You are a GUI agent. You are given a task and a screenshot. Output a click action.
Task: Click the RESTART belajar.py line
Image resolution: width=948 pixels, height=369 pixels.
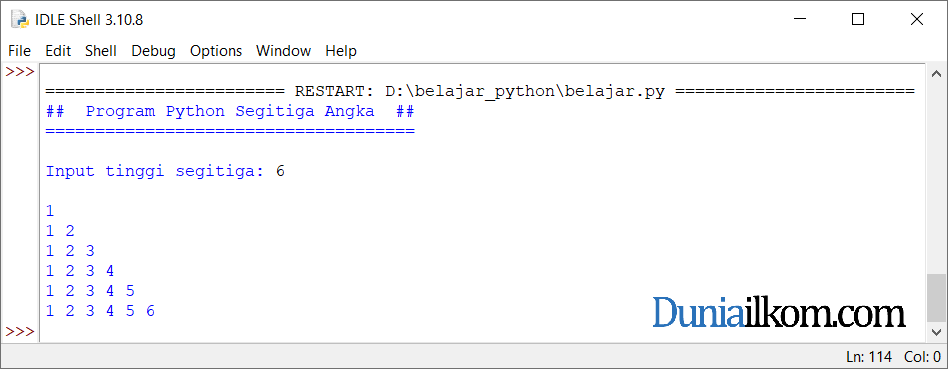point(480,92)
